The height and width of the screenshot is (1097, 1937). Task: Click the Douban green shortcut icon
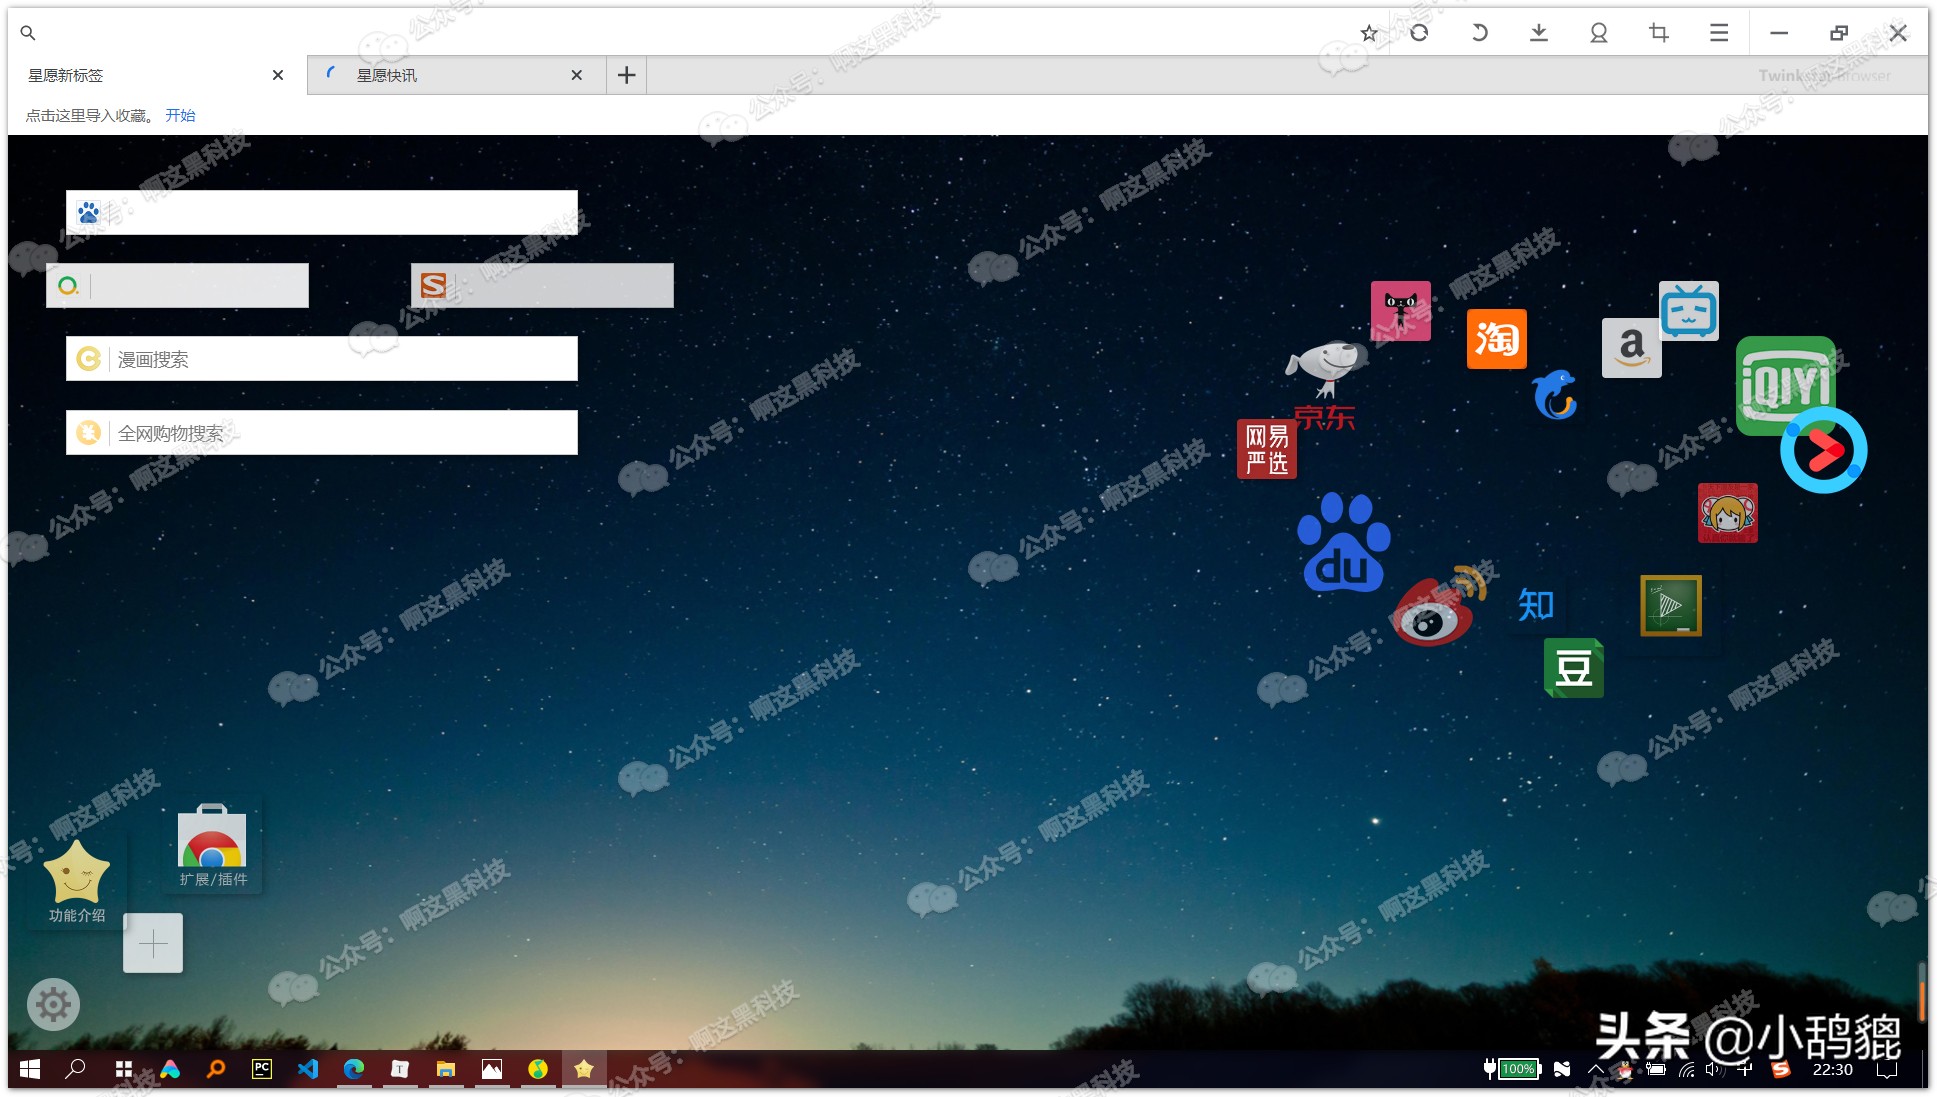click(1573, 668)
